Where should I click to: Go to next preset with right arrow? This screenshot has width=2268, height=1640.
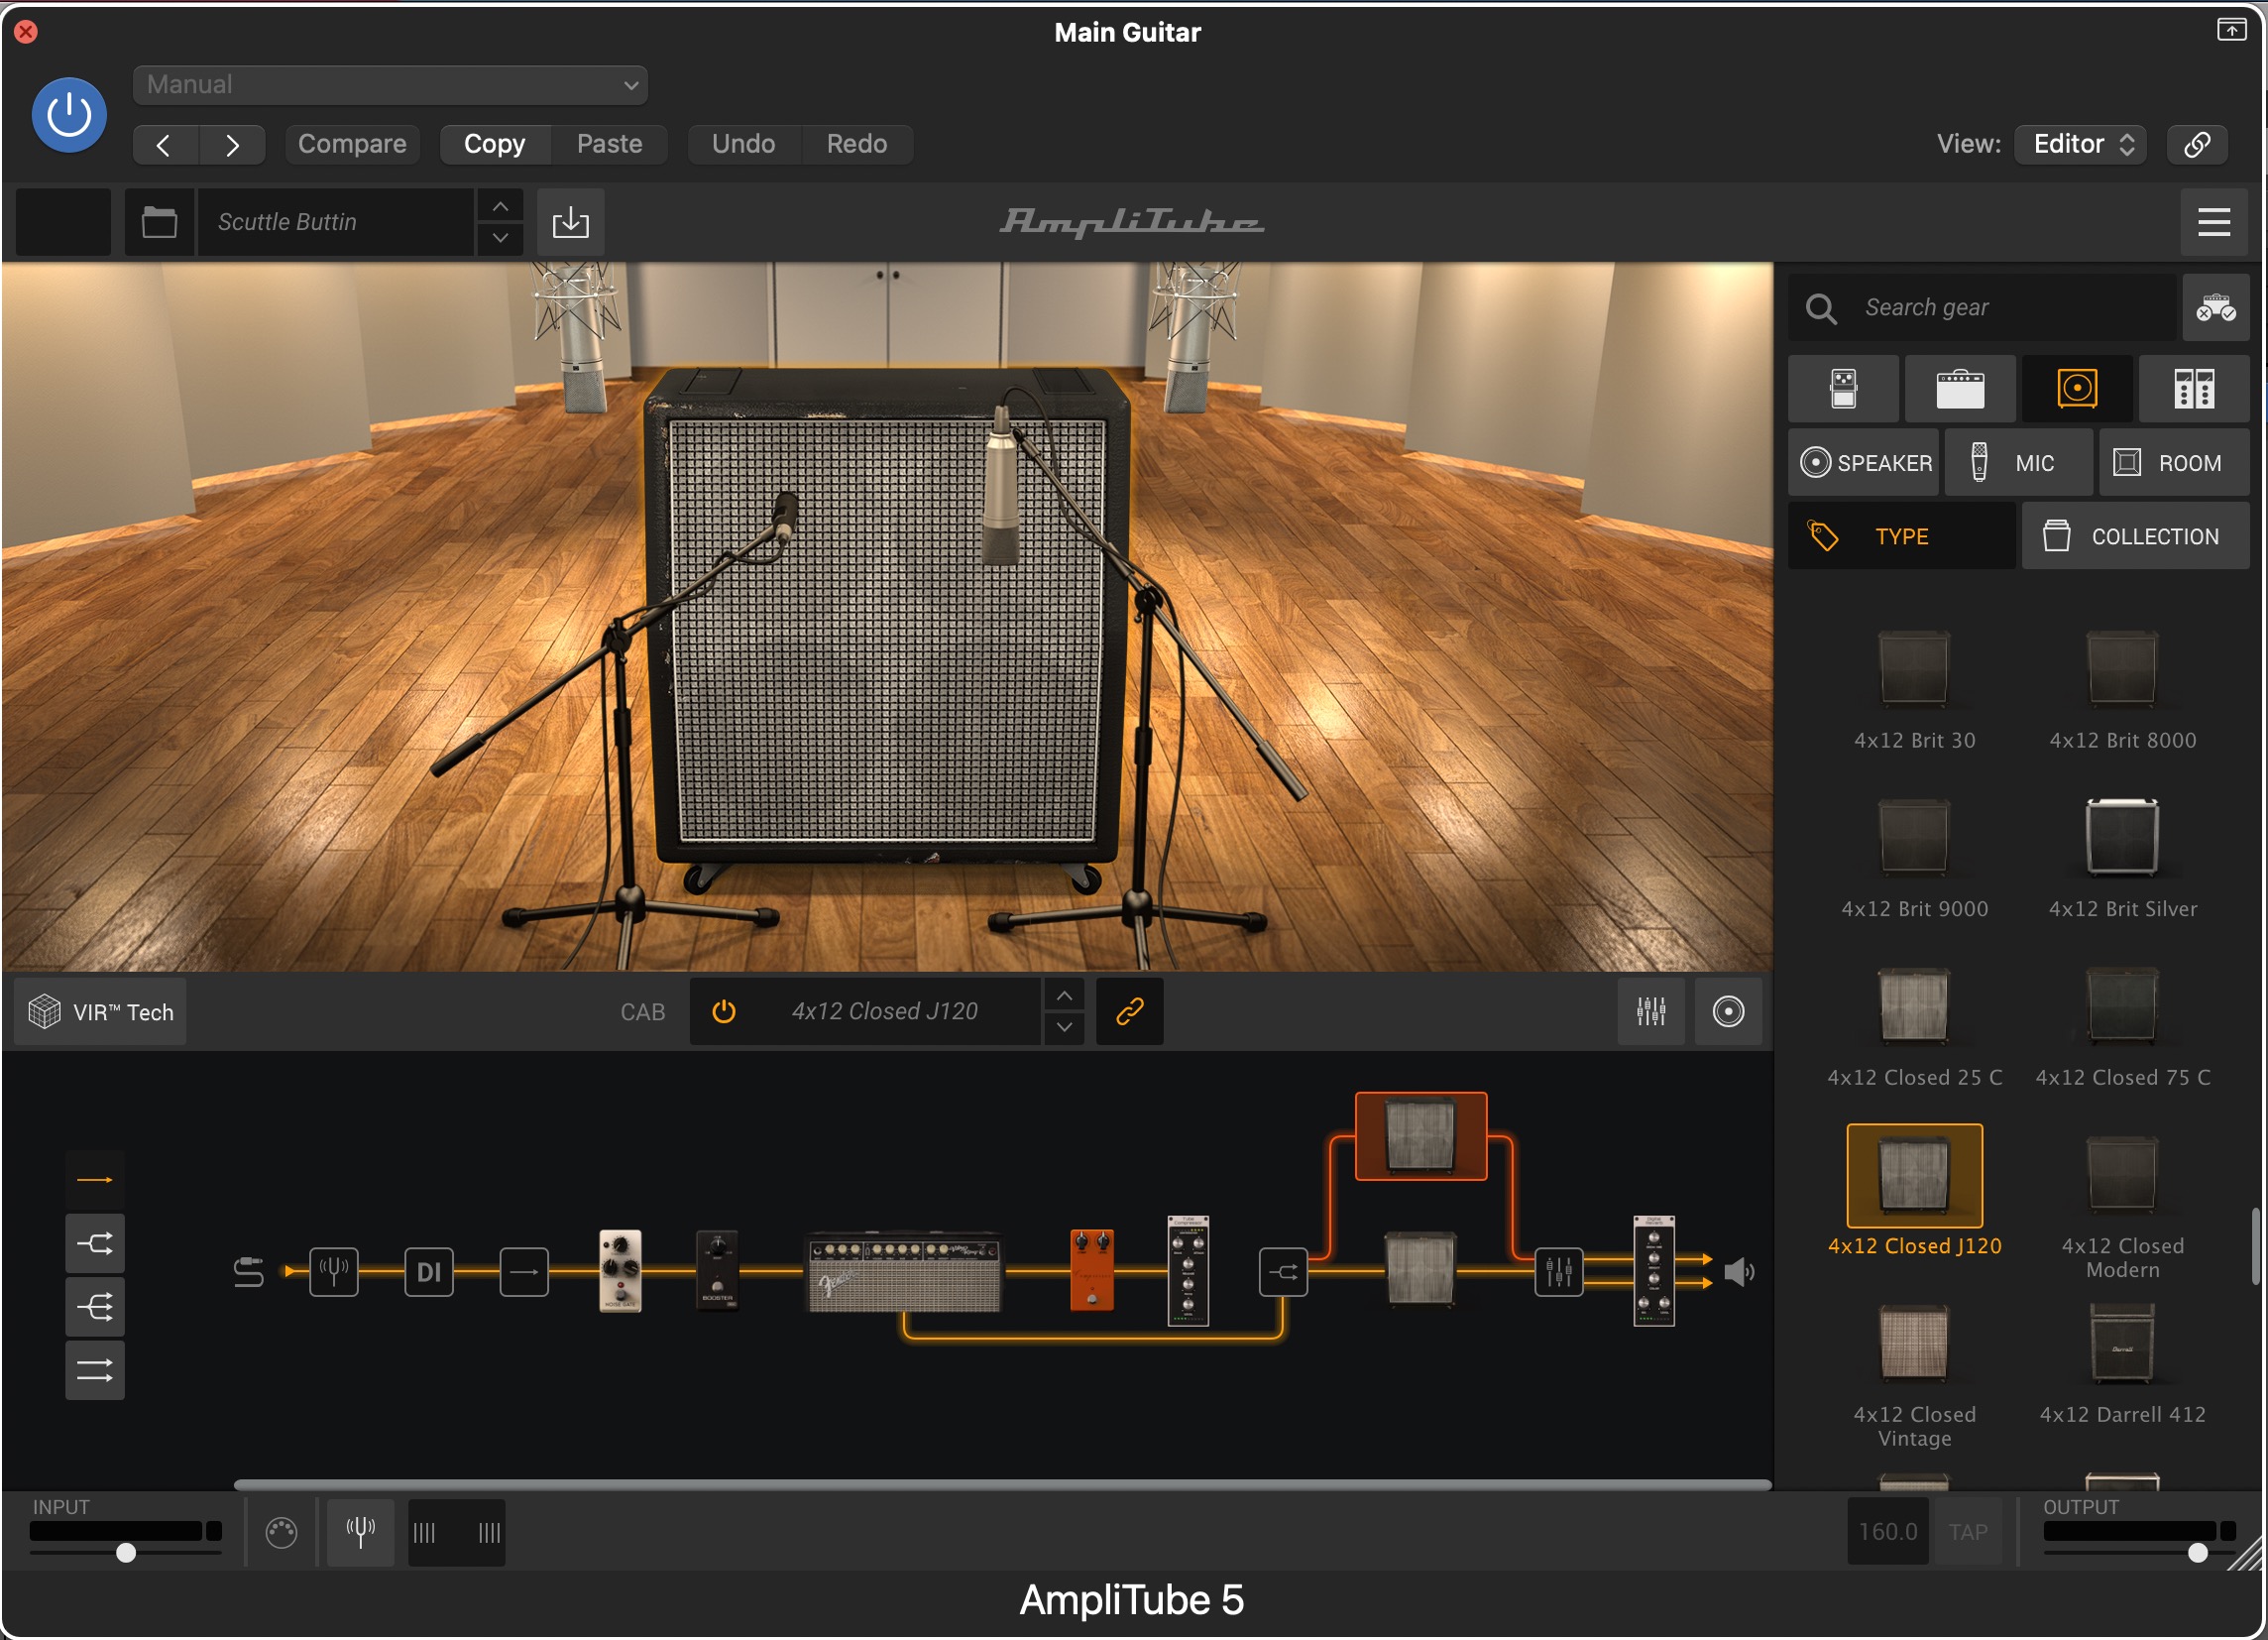[x=232, y=145]
